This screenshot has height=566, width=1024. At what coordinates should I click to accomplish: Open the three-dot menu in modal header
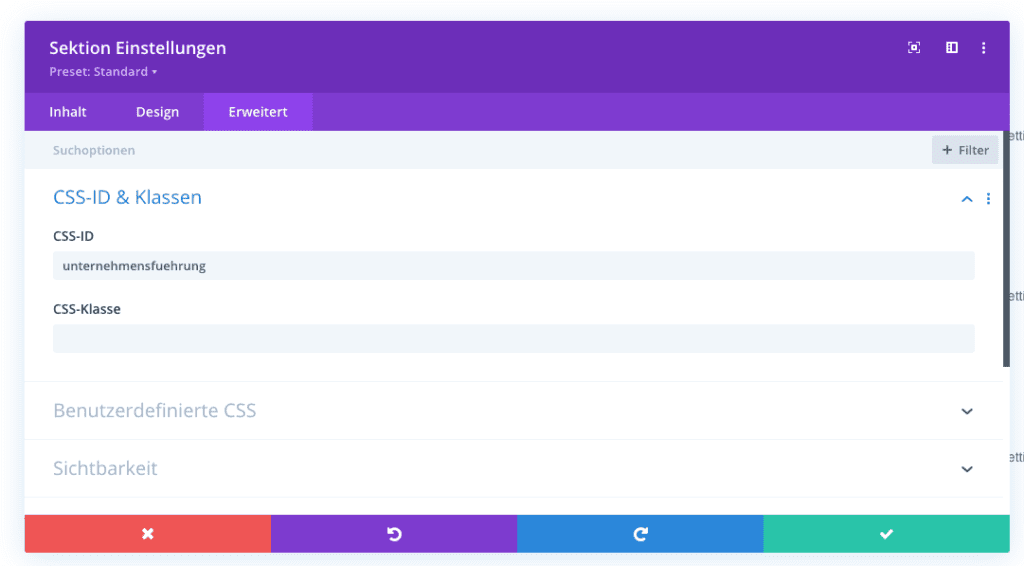(984, 48)
